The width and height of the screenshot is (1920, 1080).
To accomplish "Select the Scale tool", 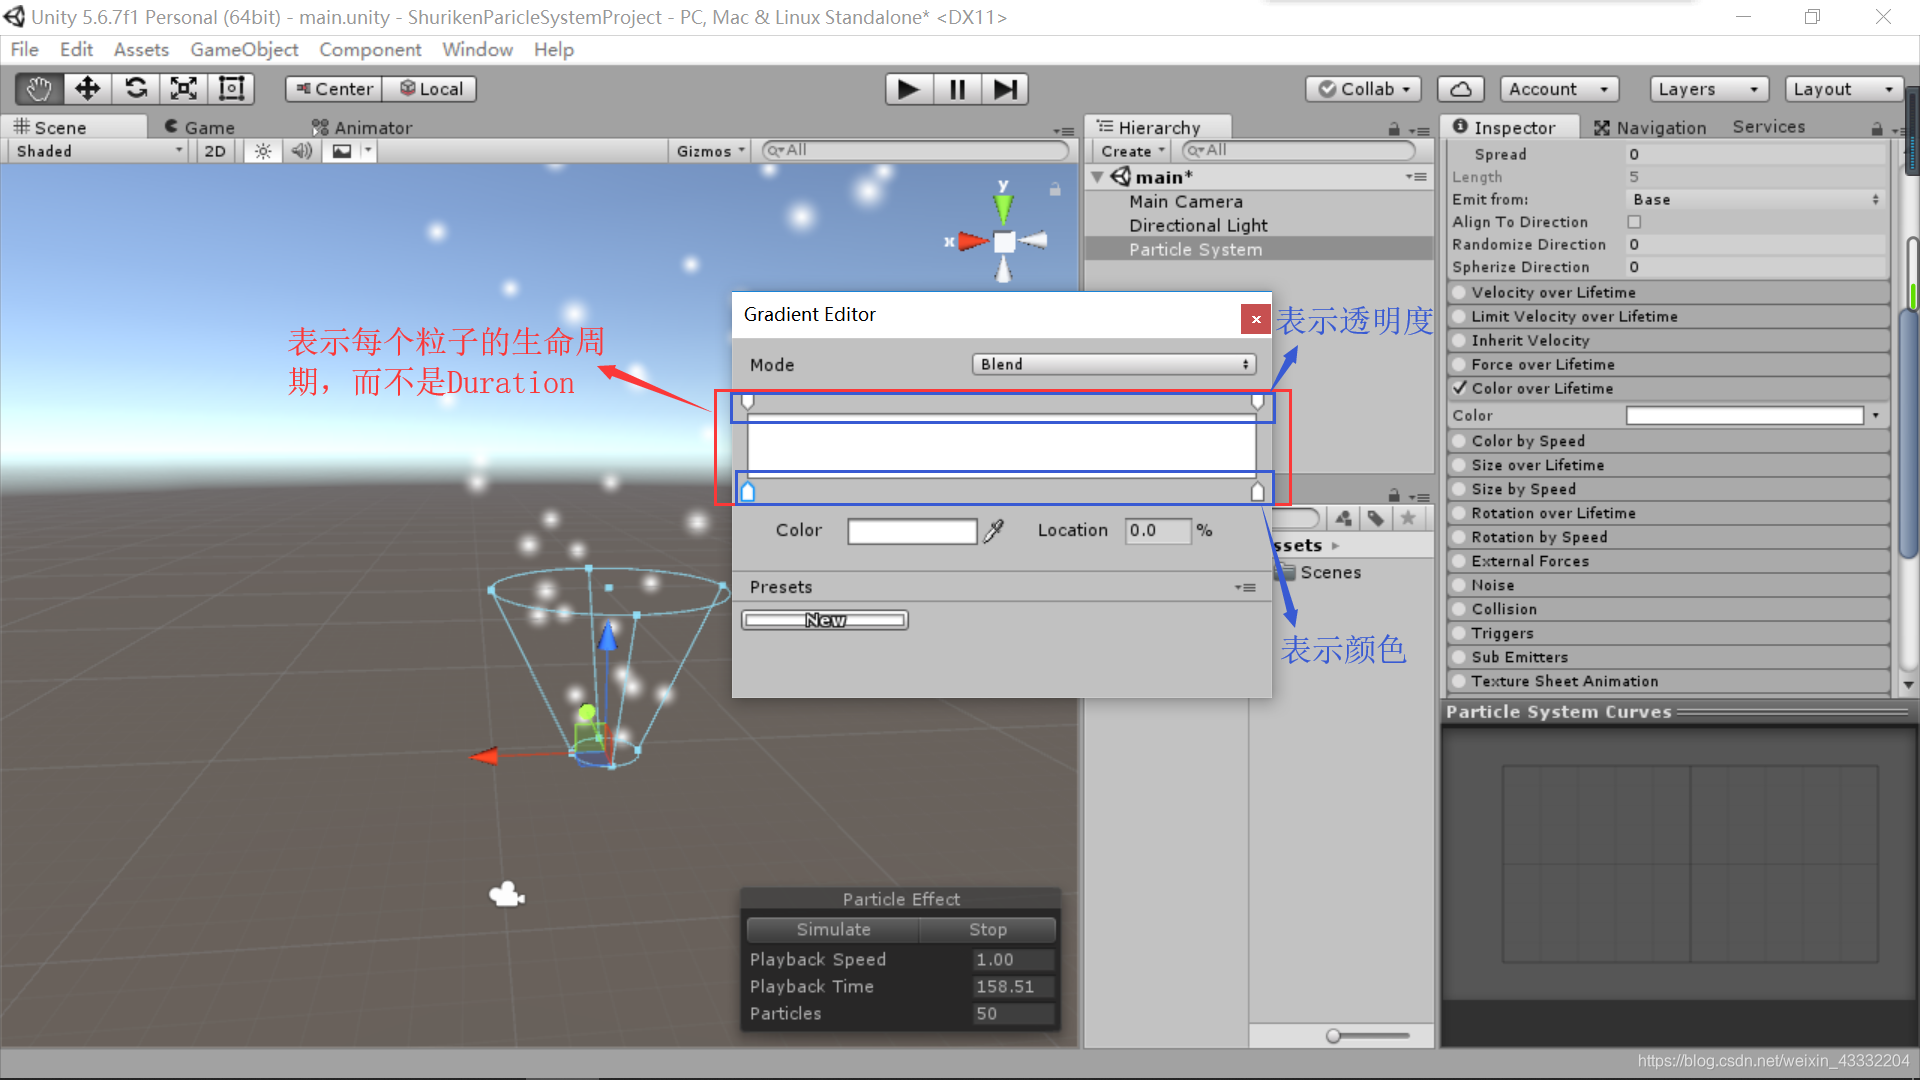I will (x=184, y=89).
